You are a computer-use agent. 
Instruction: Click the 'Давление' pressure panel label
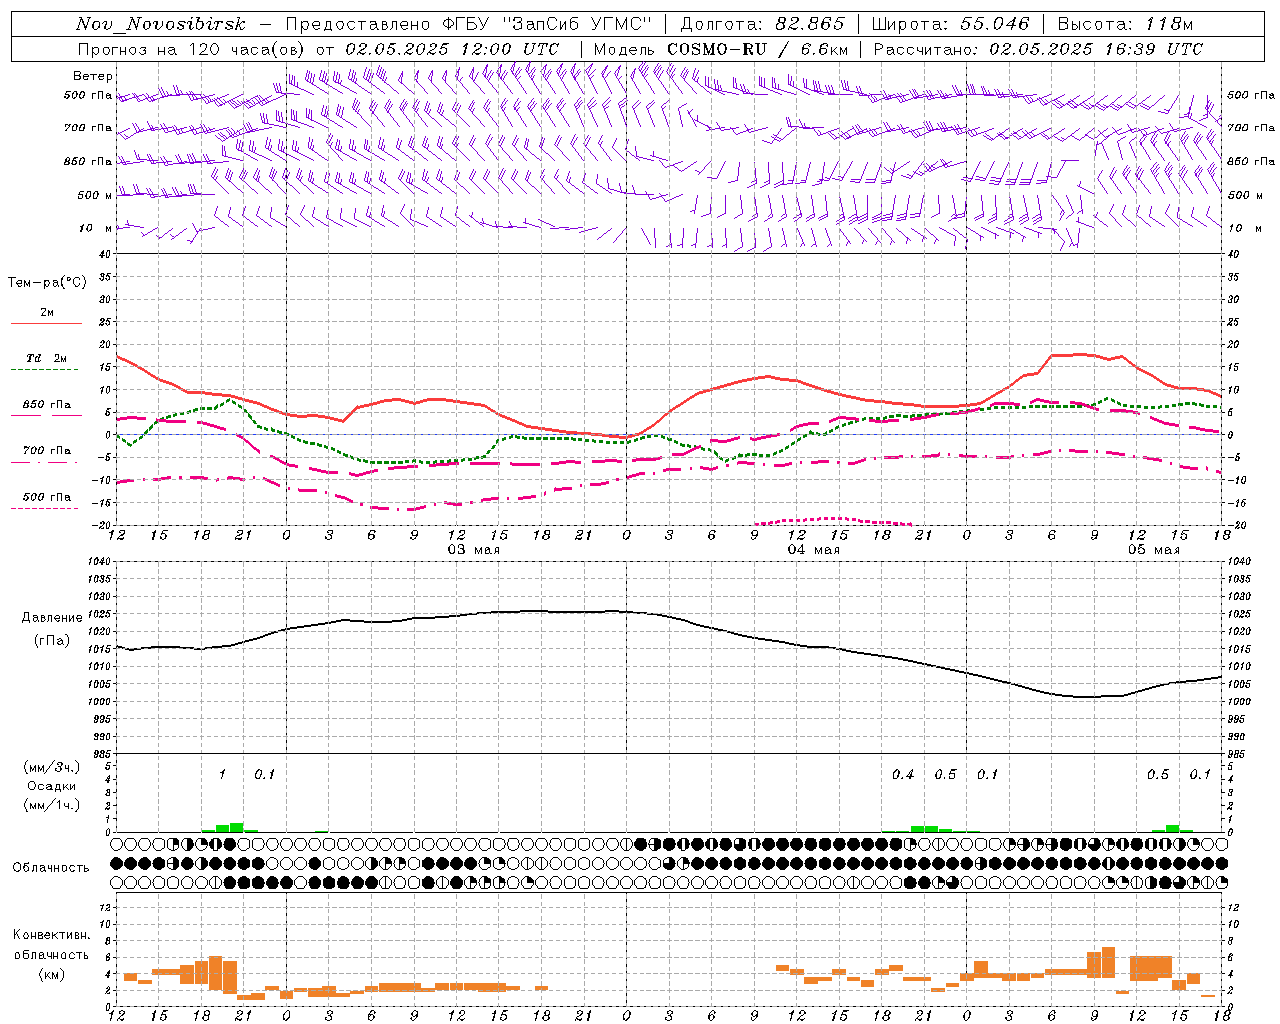[52, 618]
